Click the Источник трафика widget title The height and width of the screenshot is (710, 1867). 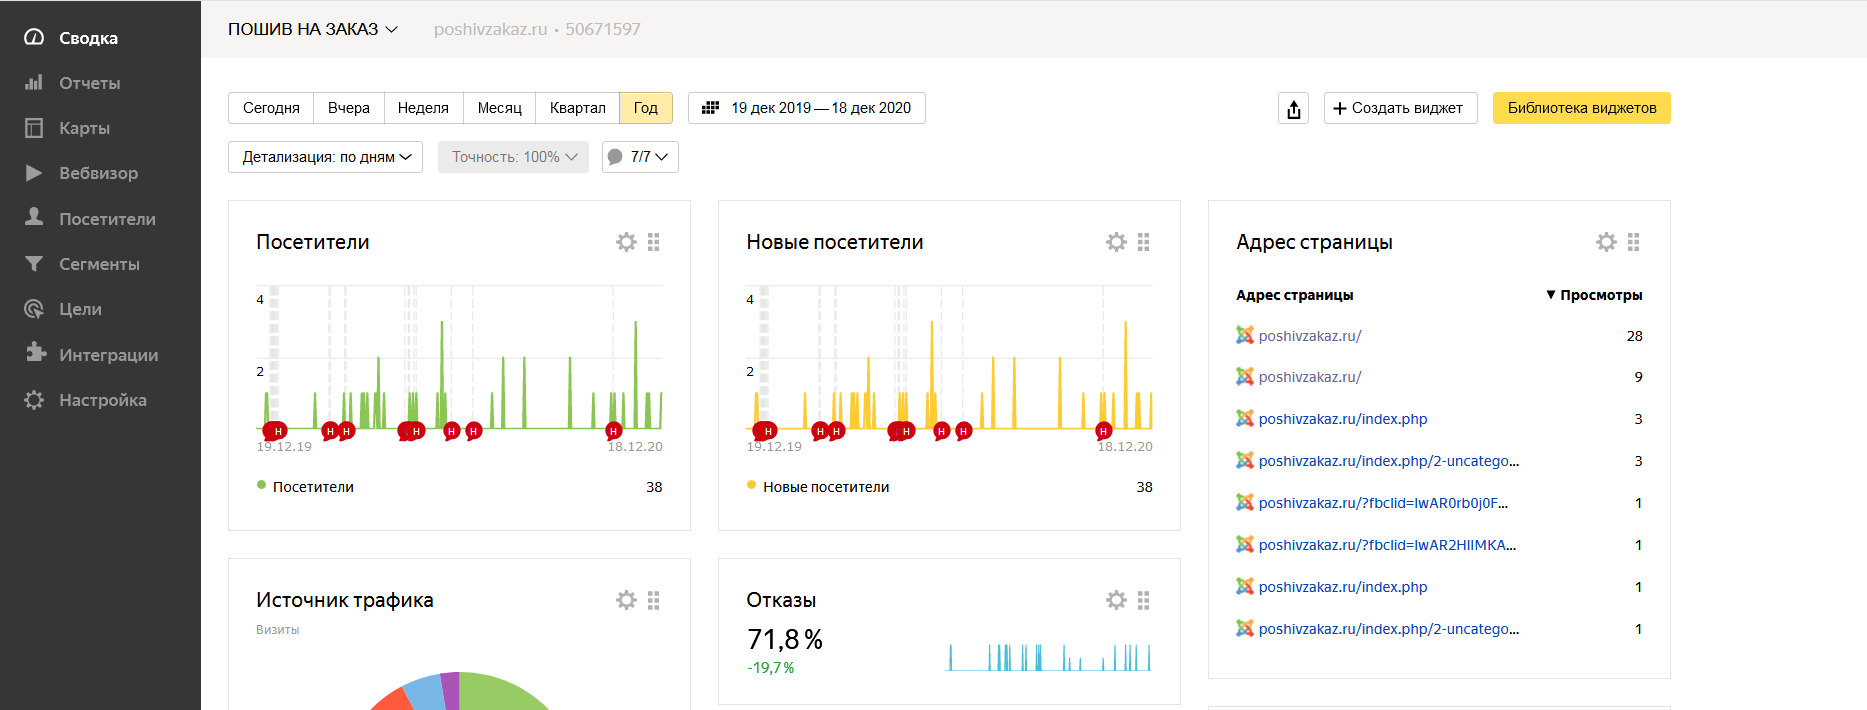[345, 600]
